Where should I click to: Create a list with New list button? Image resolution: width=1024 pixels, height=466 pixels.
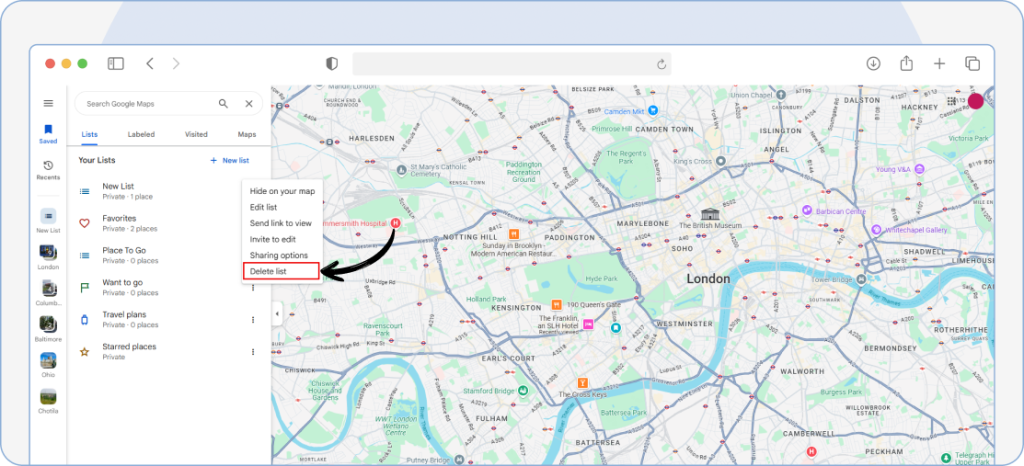tap(229, 161)
